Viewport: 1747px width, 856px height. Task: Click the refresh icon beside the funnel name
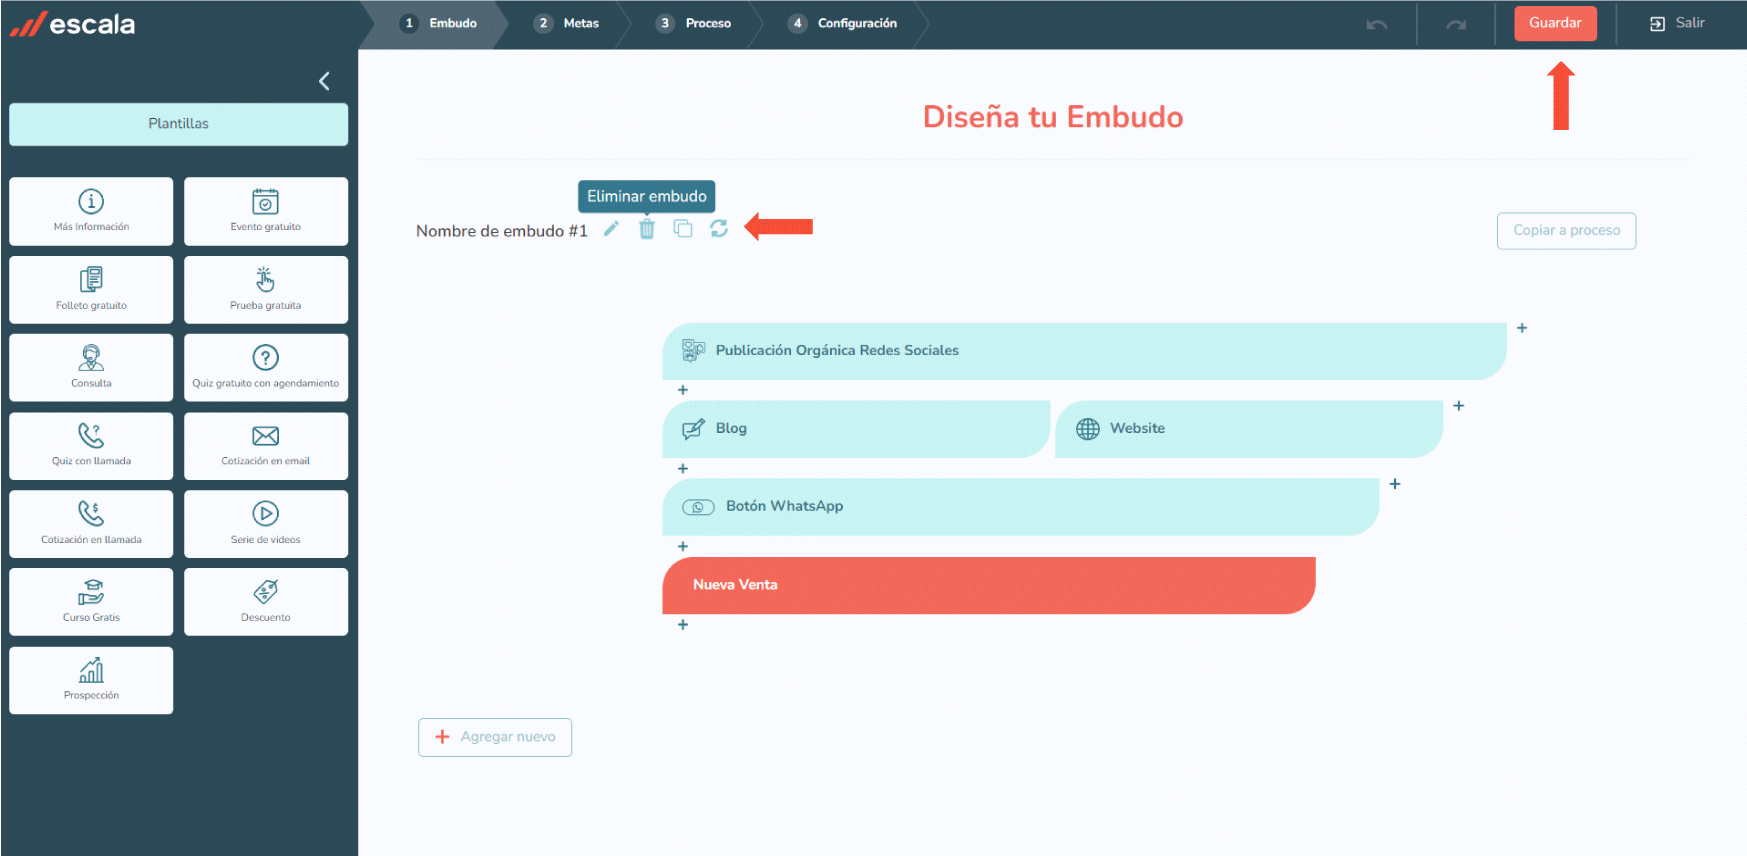point(719,229)
